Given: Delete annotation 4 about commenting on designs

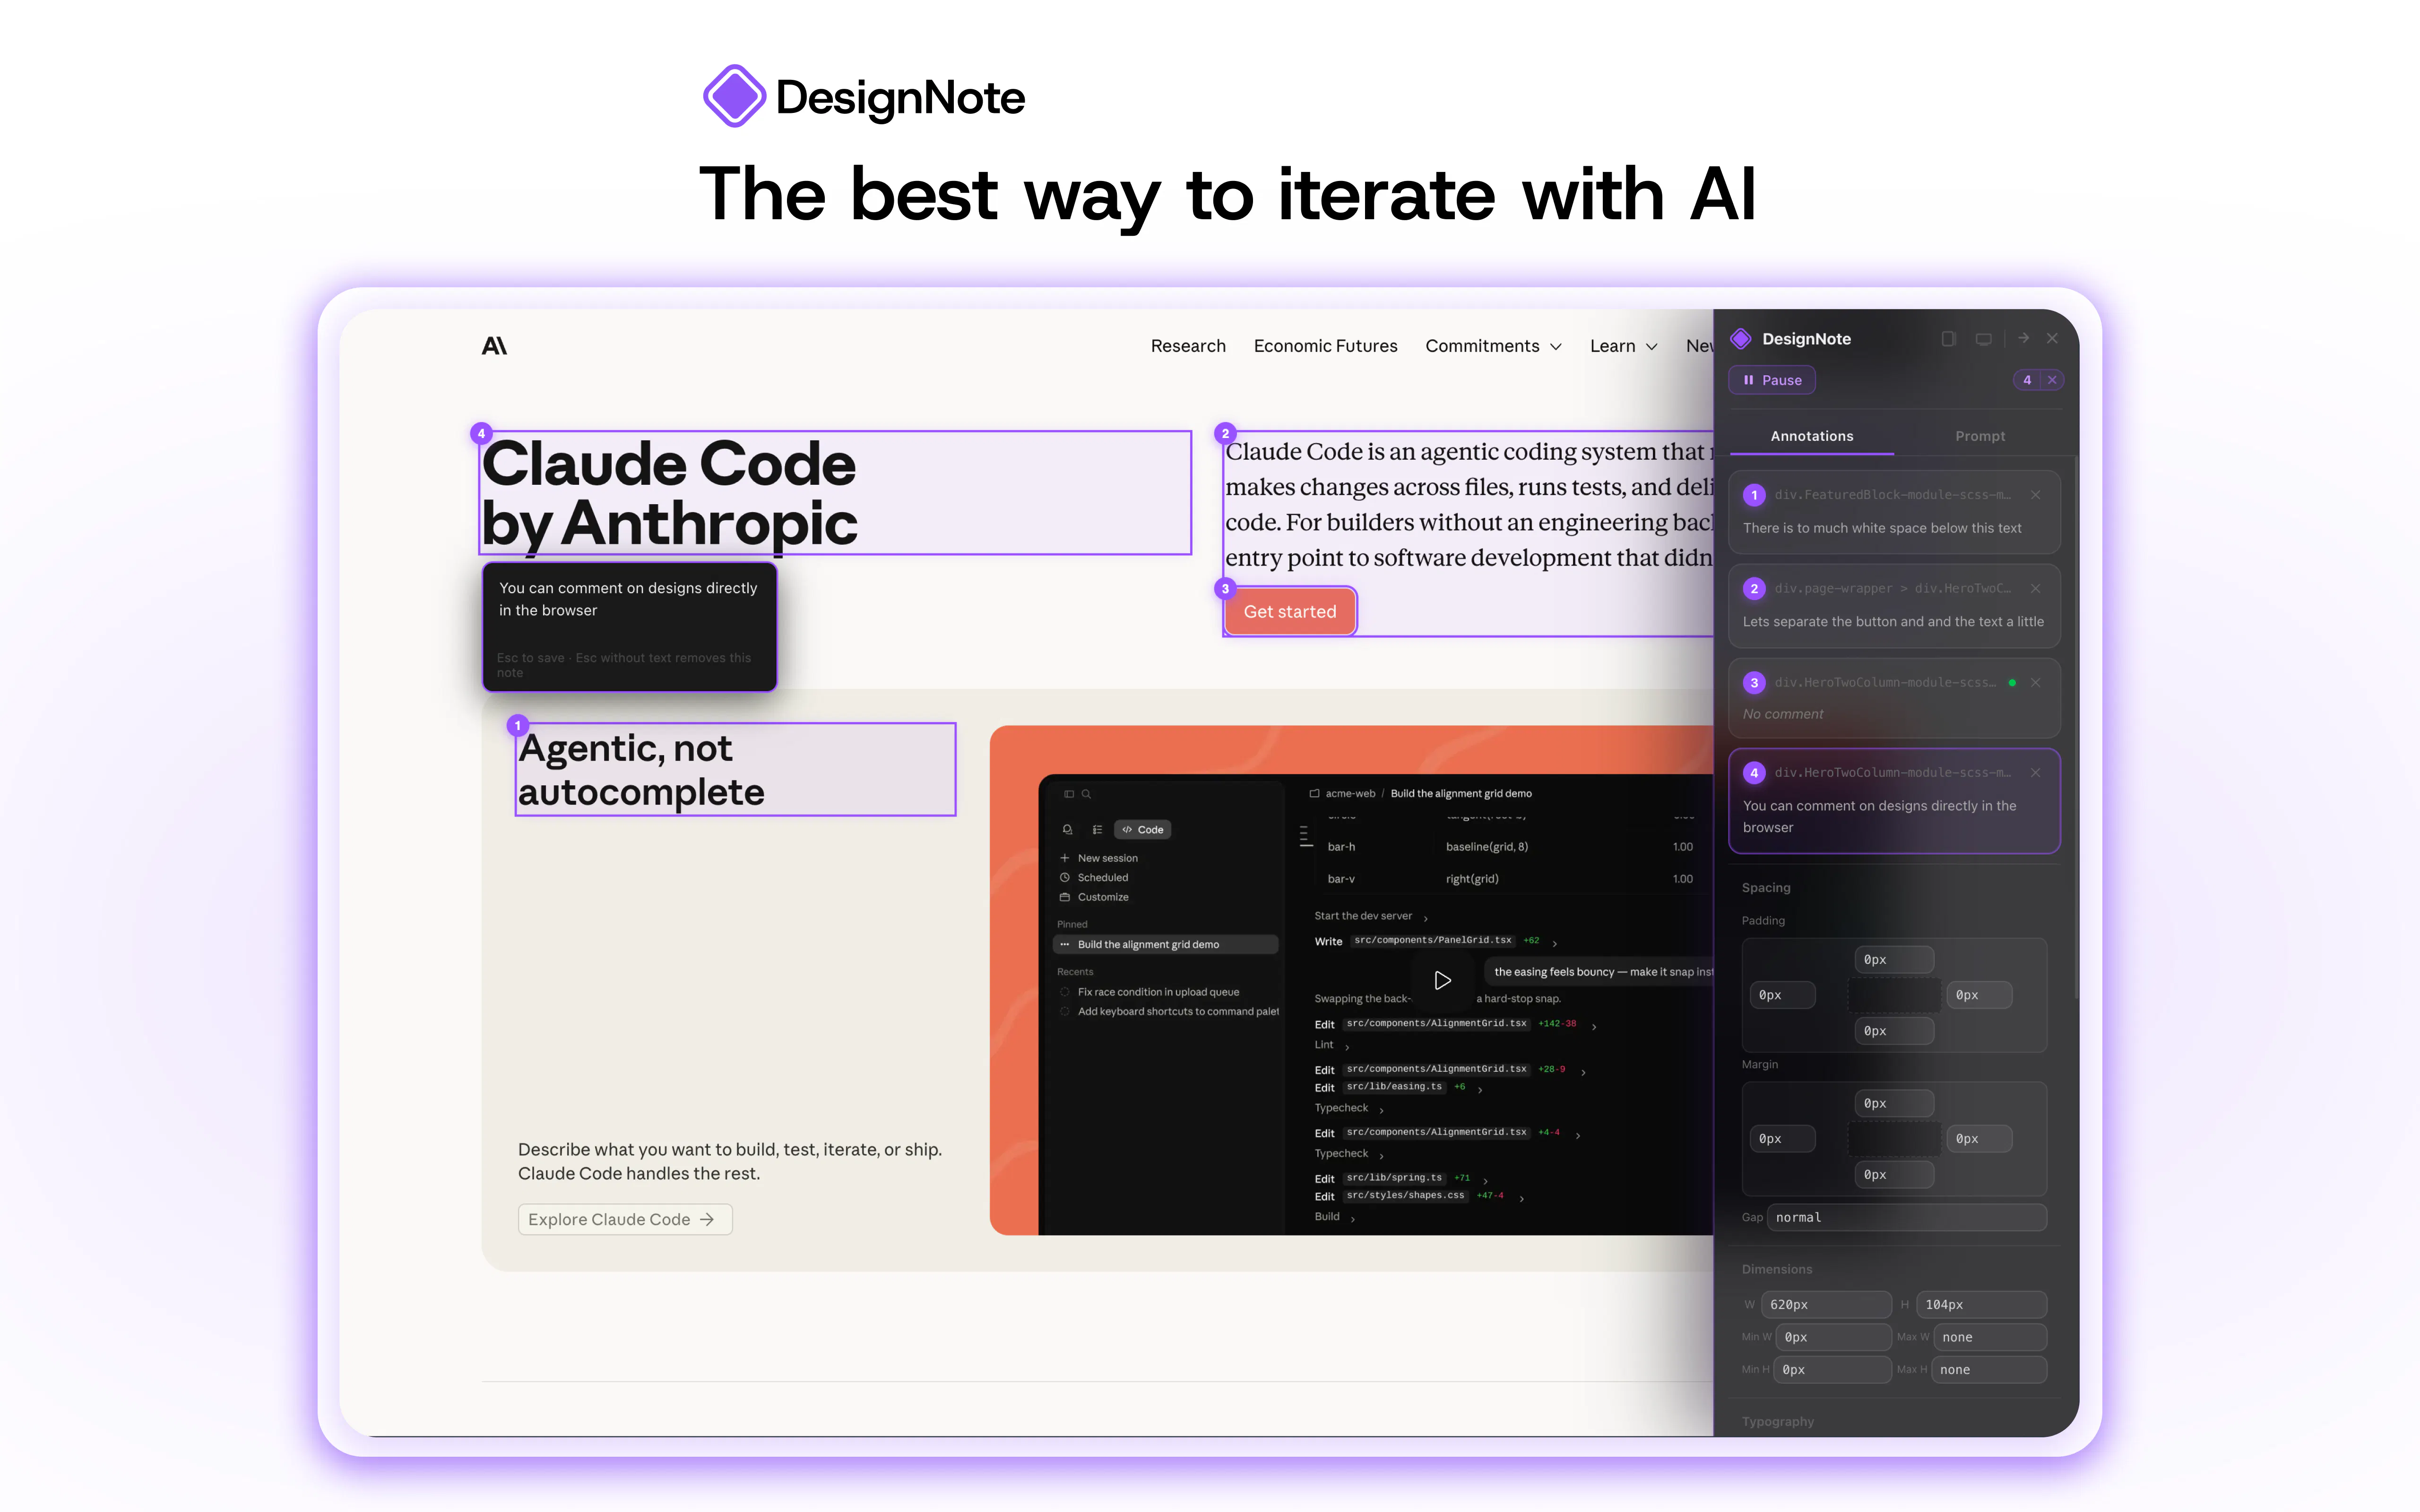Looking at the screenshot, I should pyautogui.click(x=2035, y=773).
